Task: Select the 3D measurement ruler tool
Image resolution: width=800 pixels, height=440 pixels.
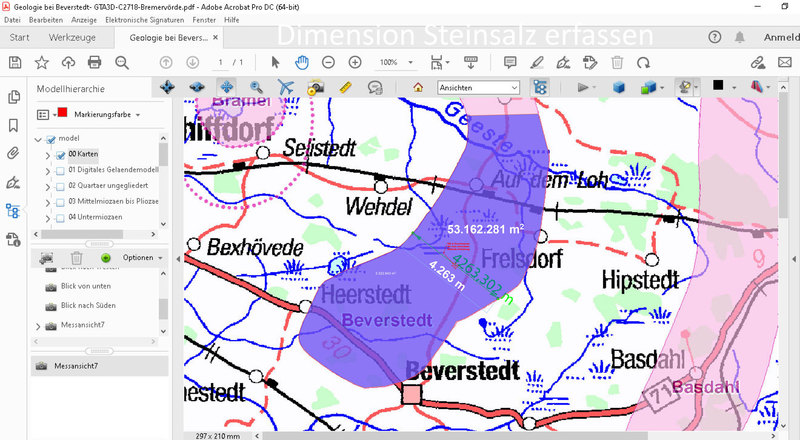Action: click(346, 88)
